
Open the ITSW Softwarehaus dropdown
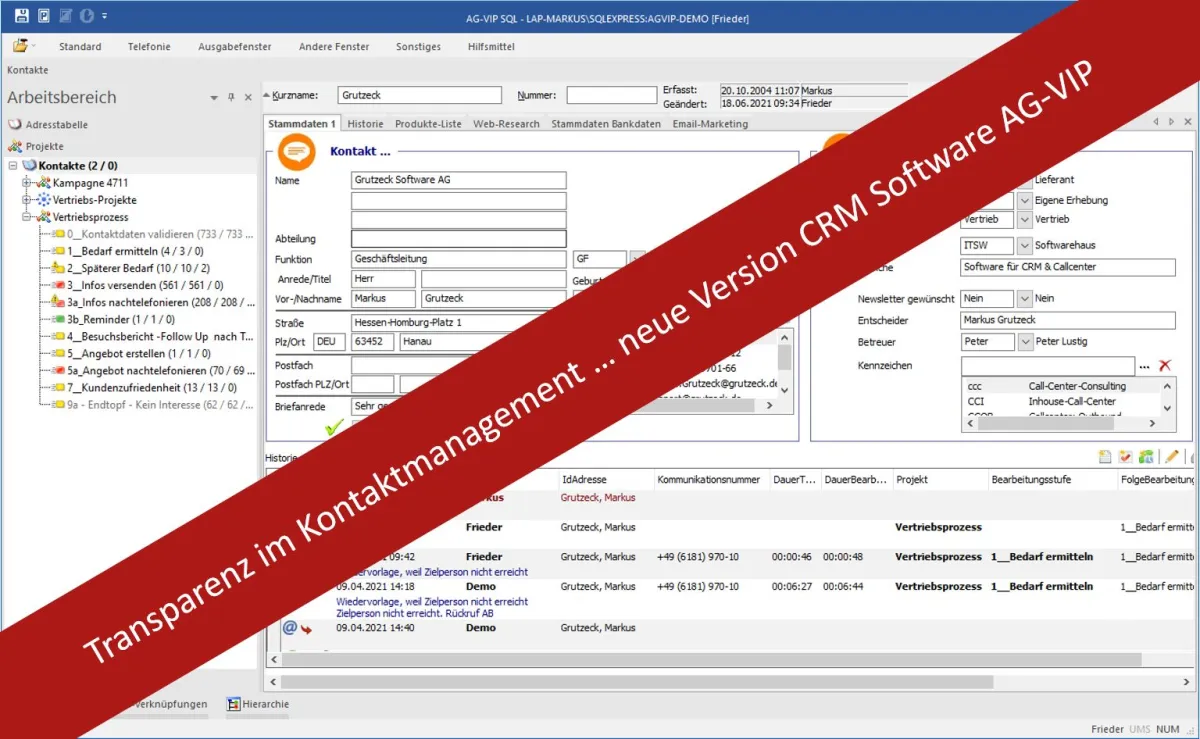pos(1024,246)
